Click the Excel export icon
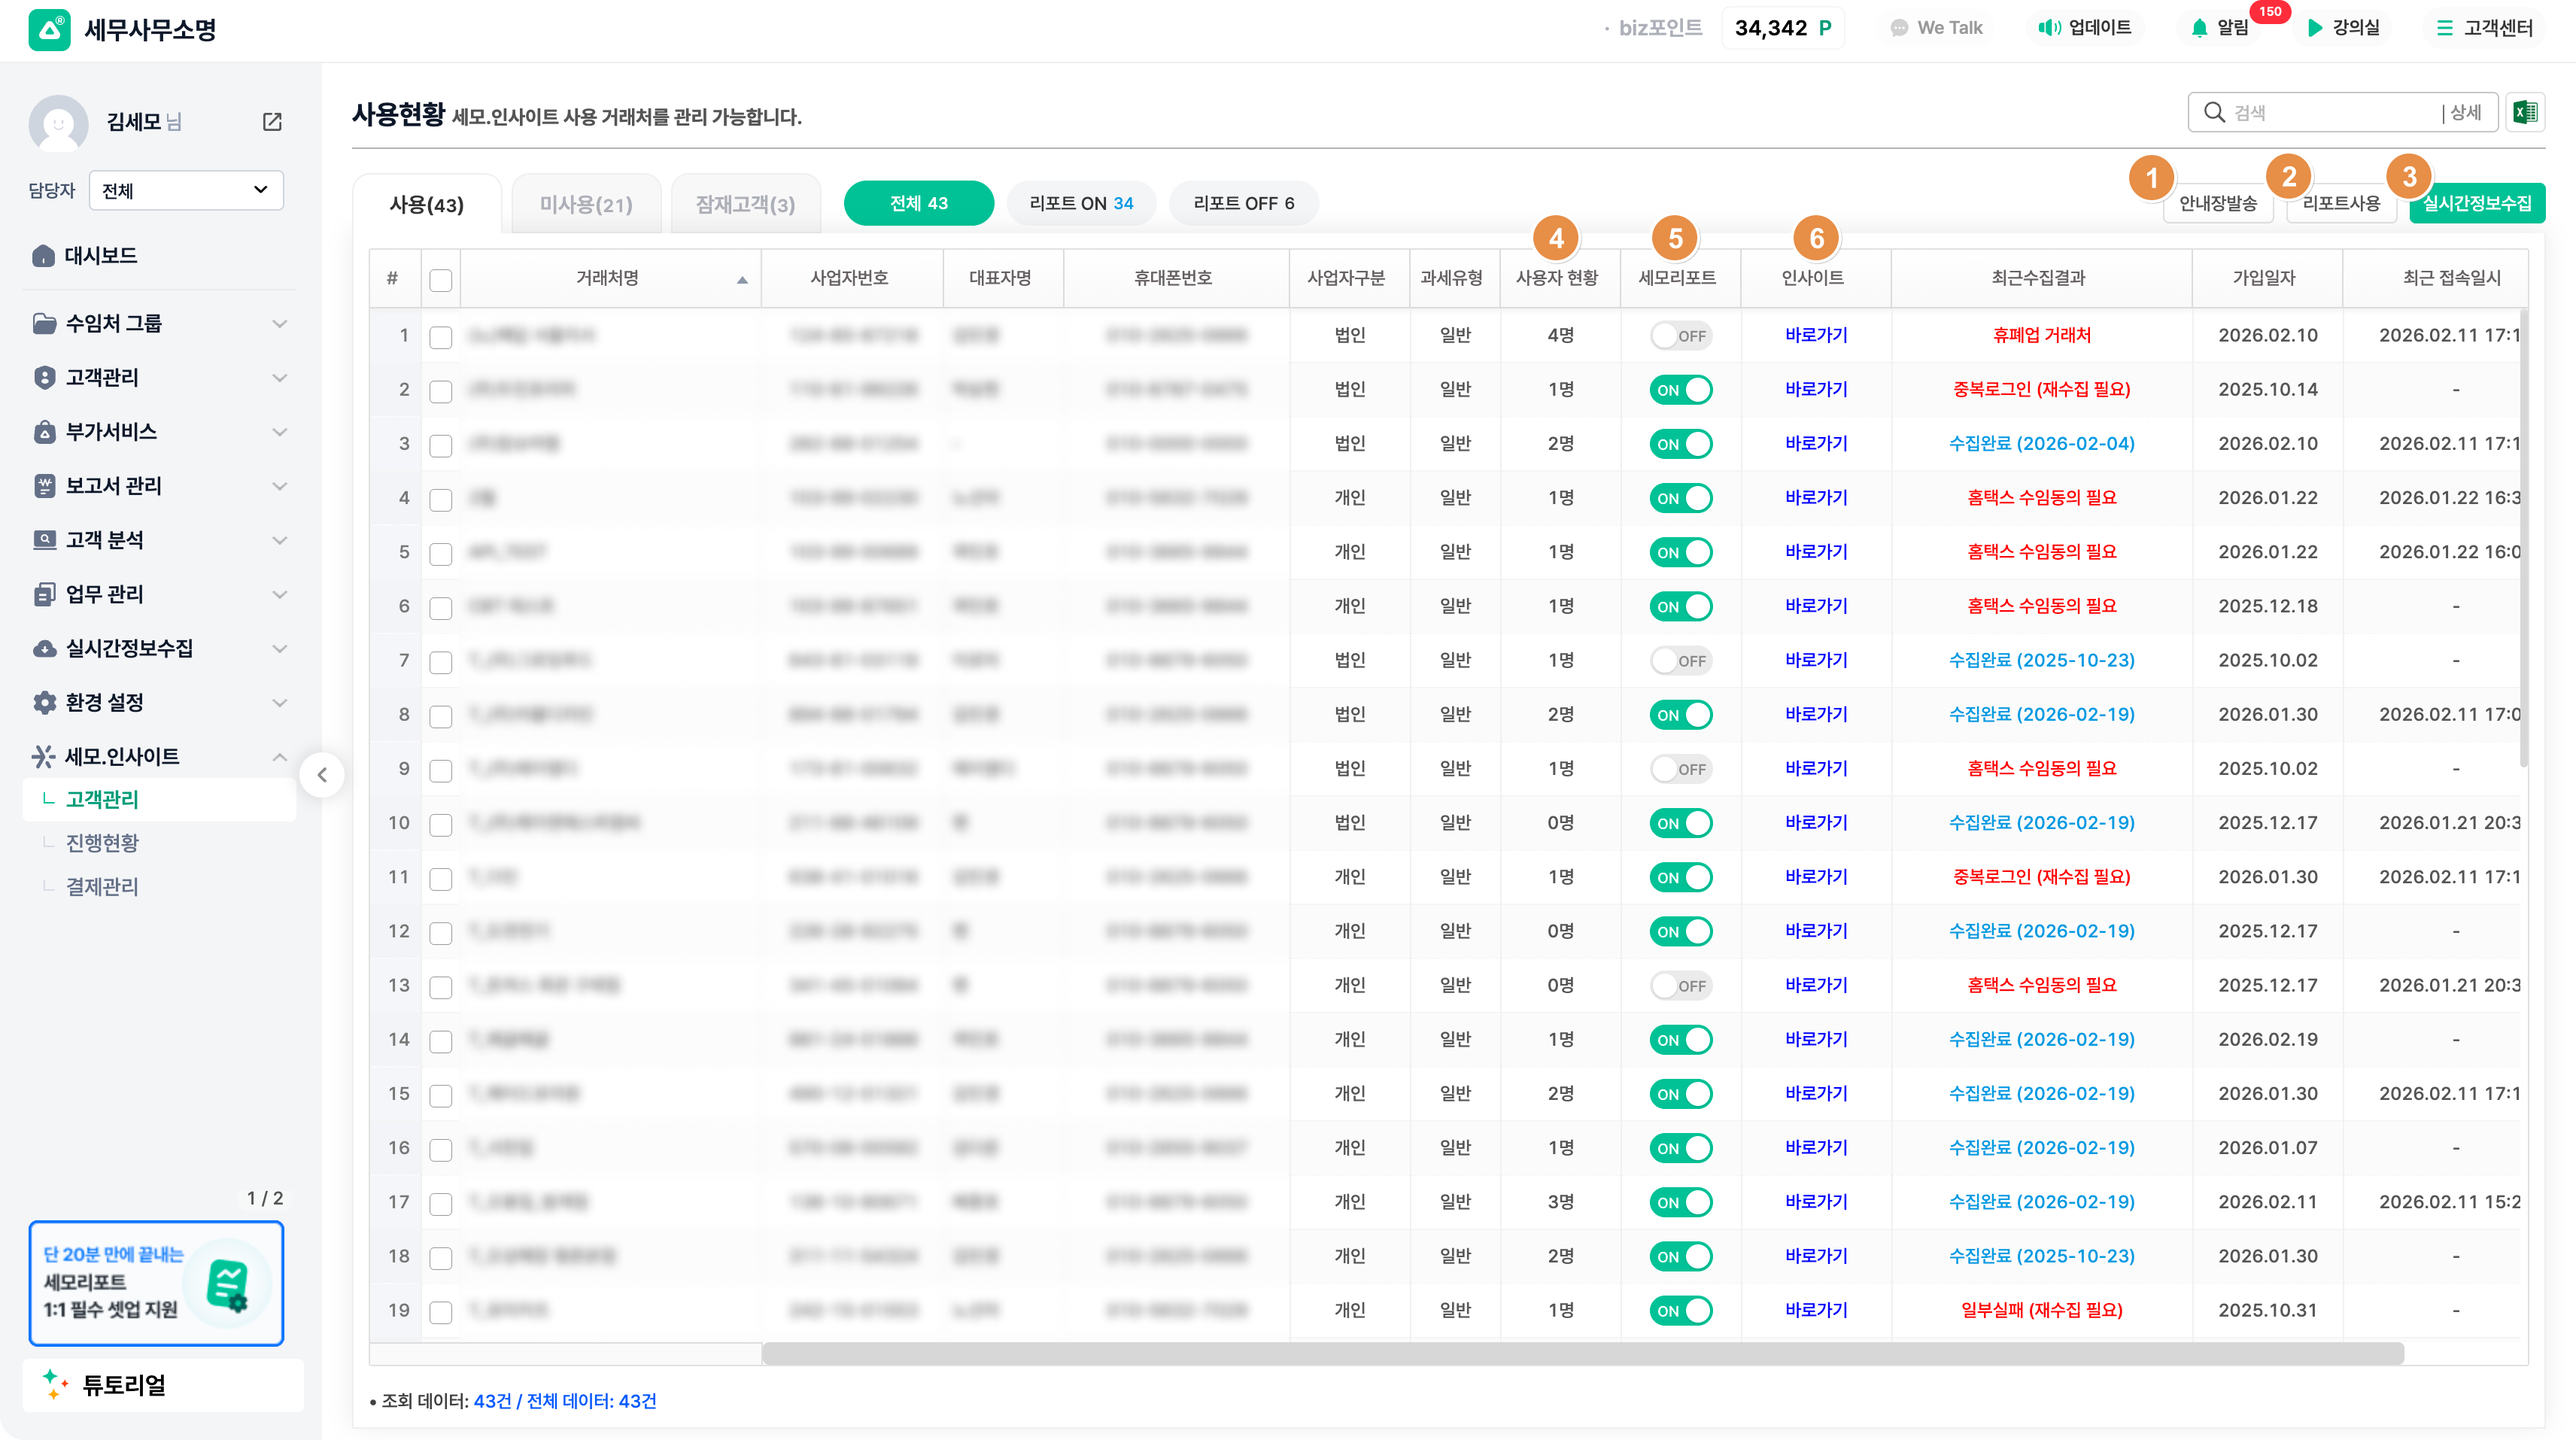The height and width of the screenshot is (1440, 2576). tap(2524, 112)
